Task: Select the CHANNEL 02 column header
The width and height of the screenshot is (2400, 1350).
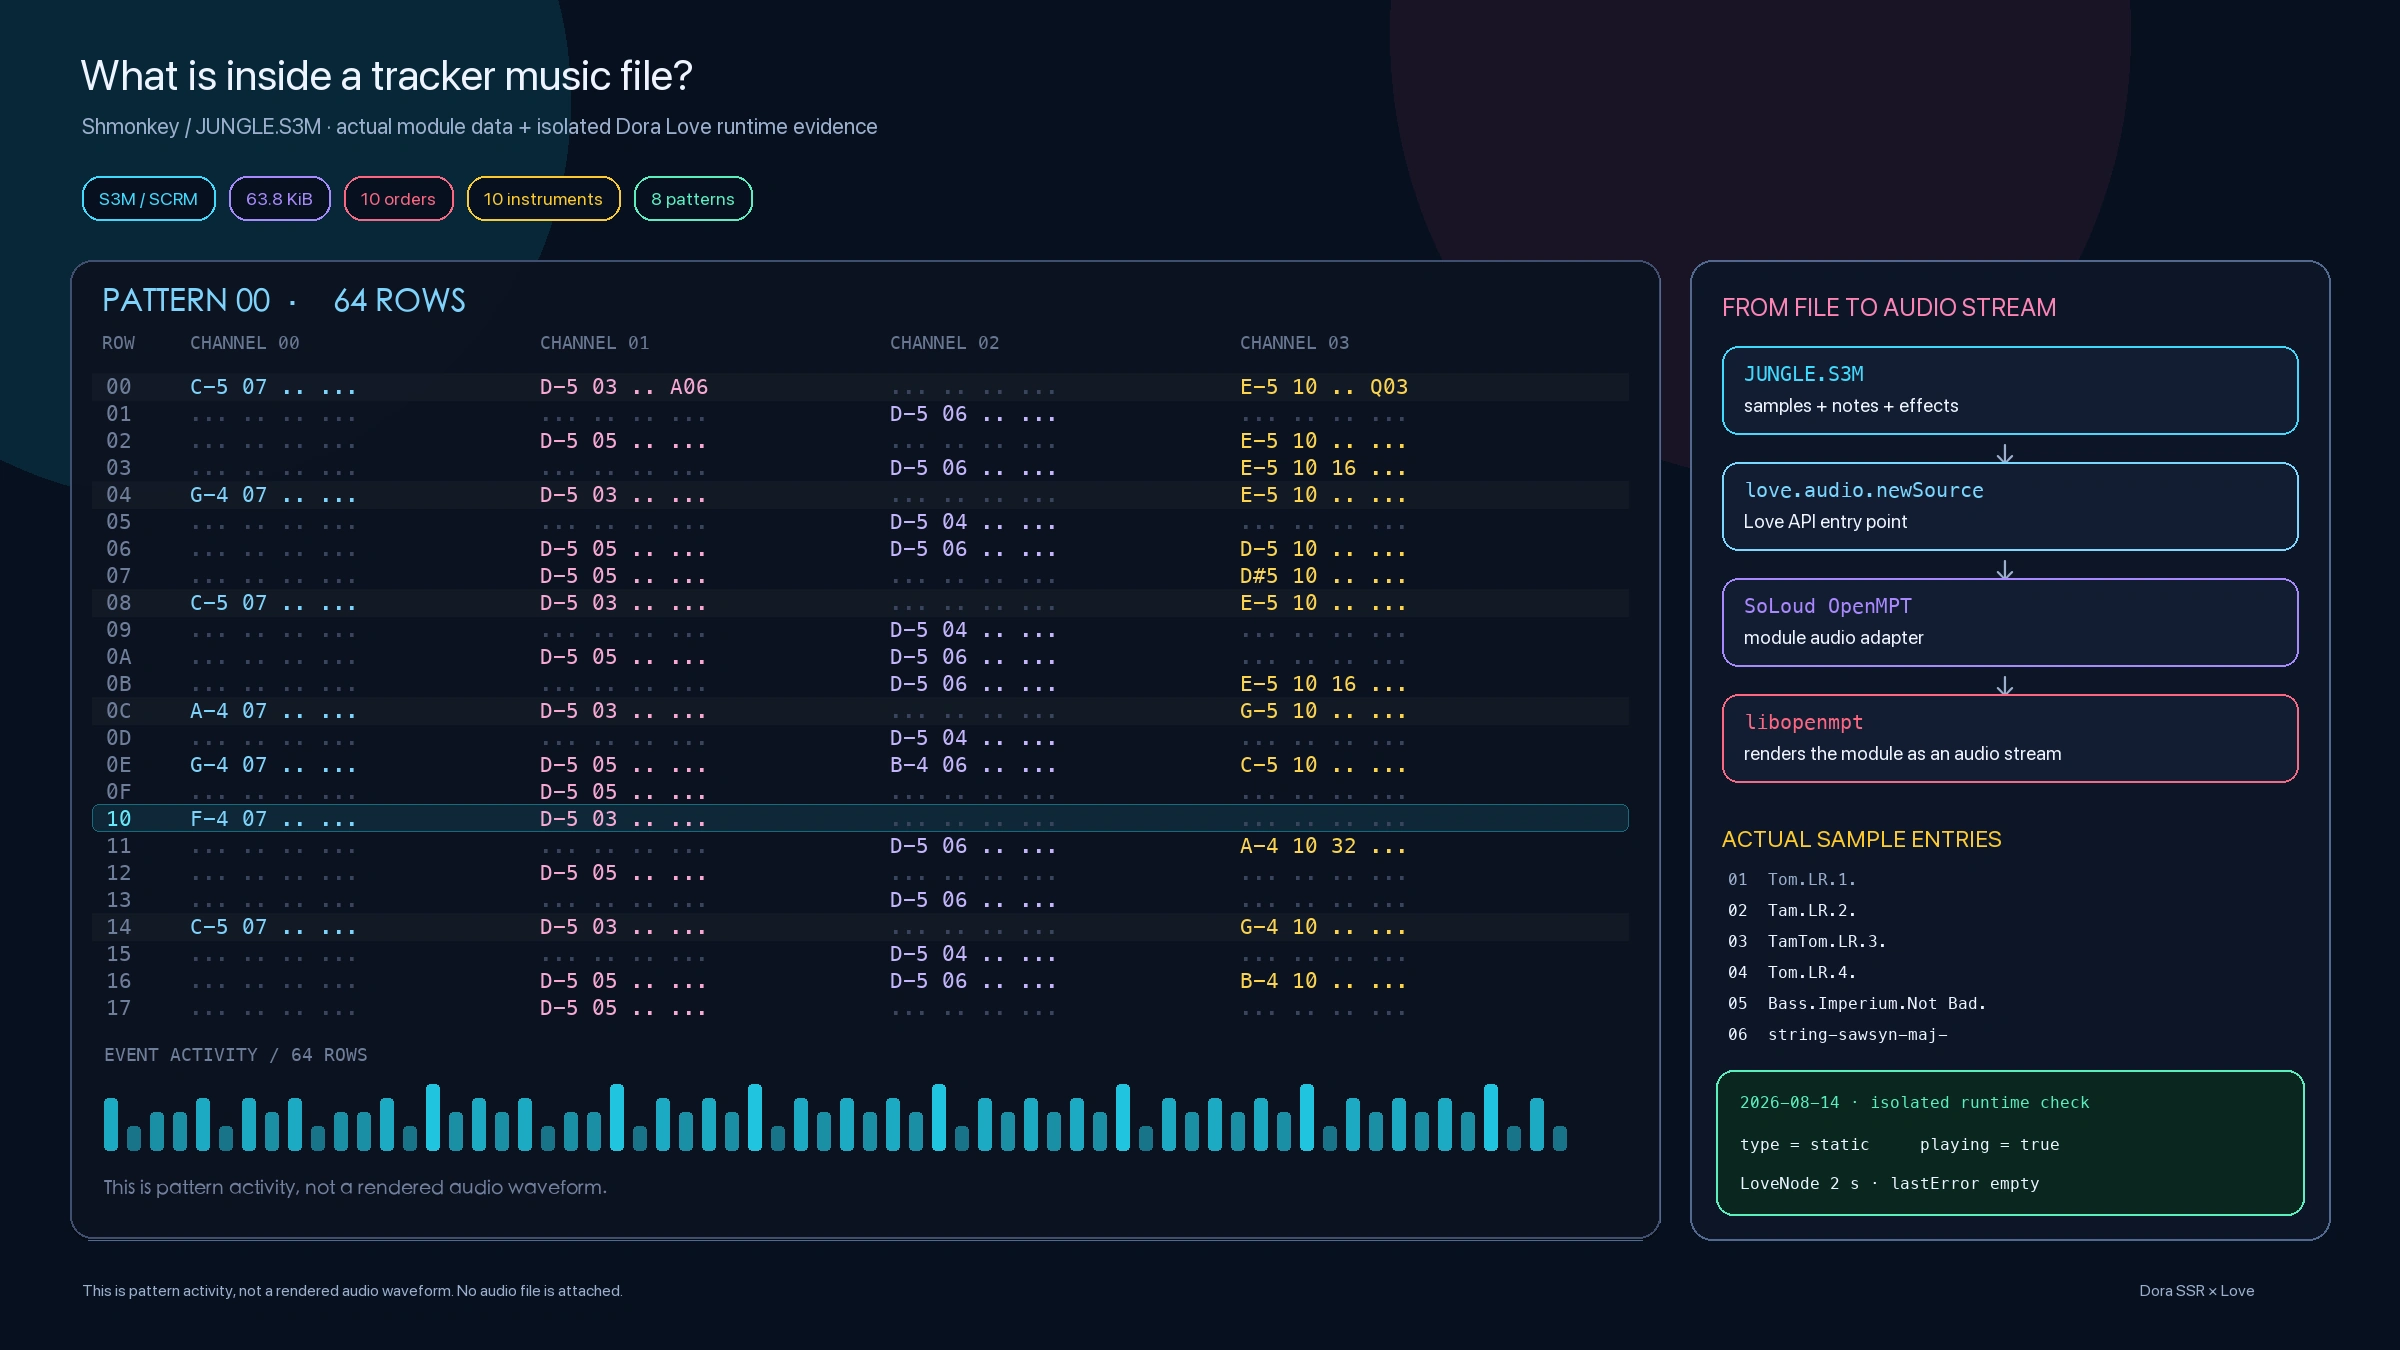Action: click(x=944, y=343)
